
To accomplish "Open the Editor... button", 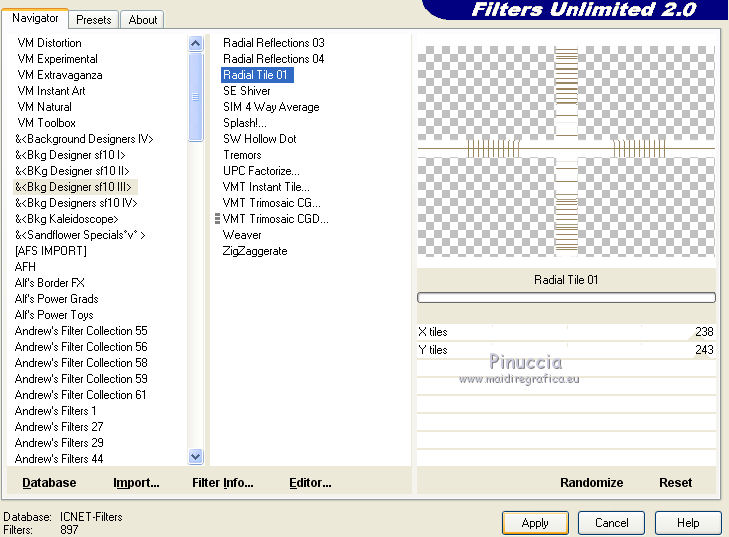I will coord(310,483).
